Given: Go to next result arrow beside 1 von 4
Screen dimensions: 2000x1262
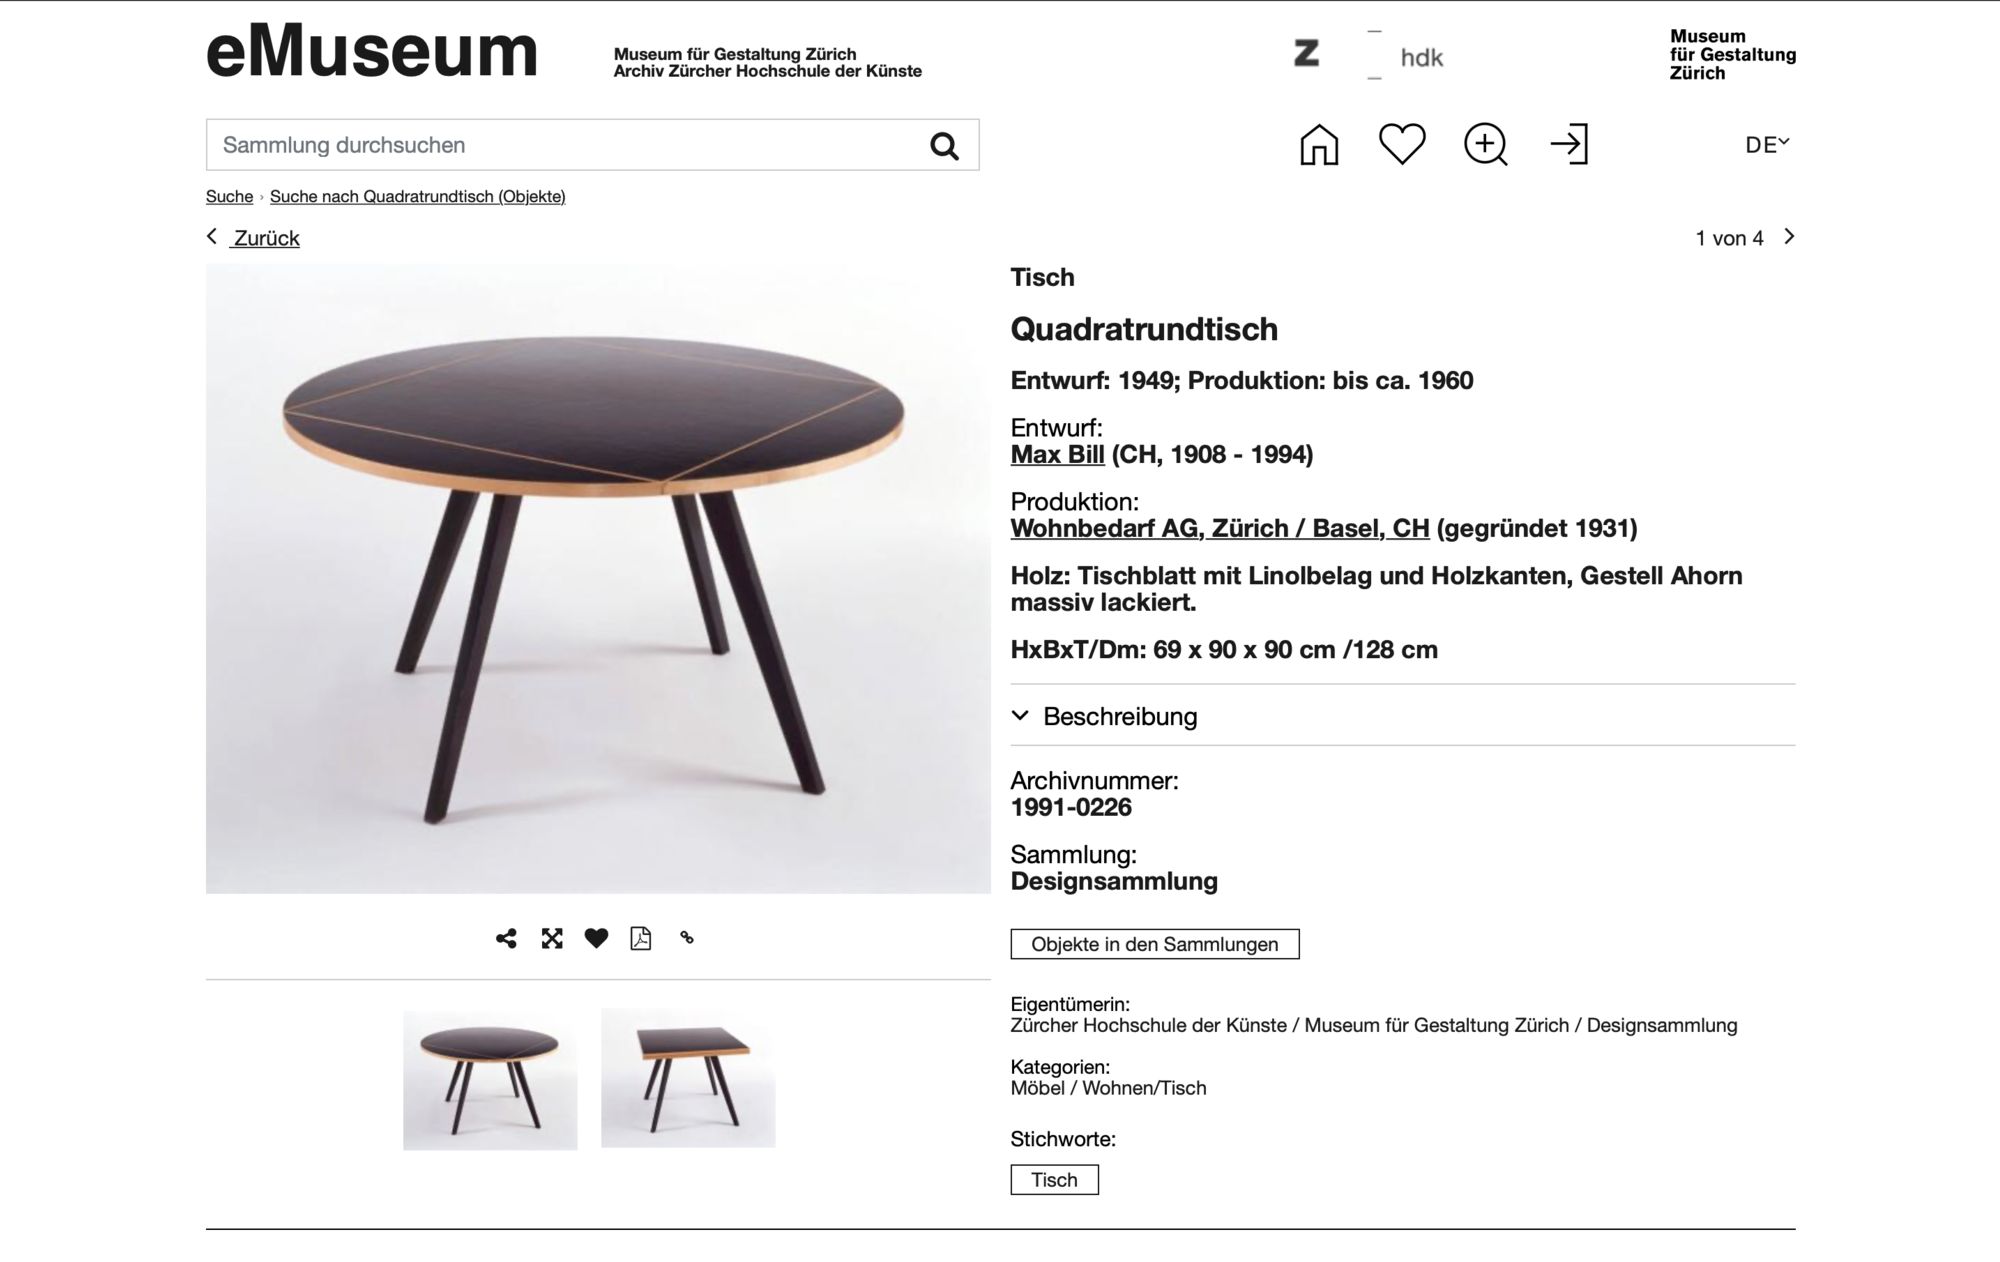Looking at the screenshot, I should tap(1789, 237).
